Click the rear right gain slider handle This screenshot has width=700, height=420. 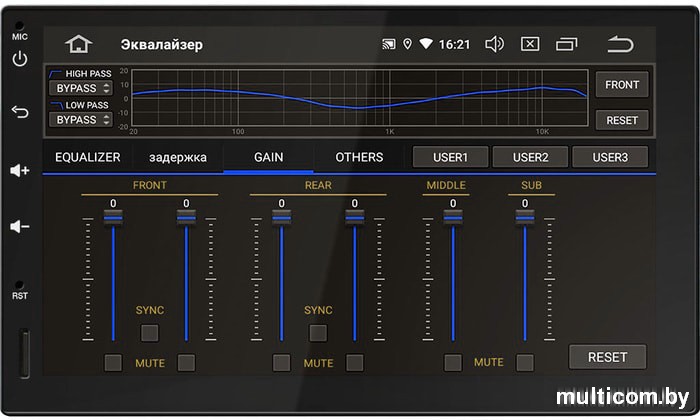354,218
